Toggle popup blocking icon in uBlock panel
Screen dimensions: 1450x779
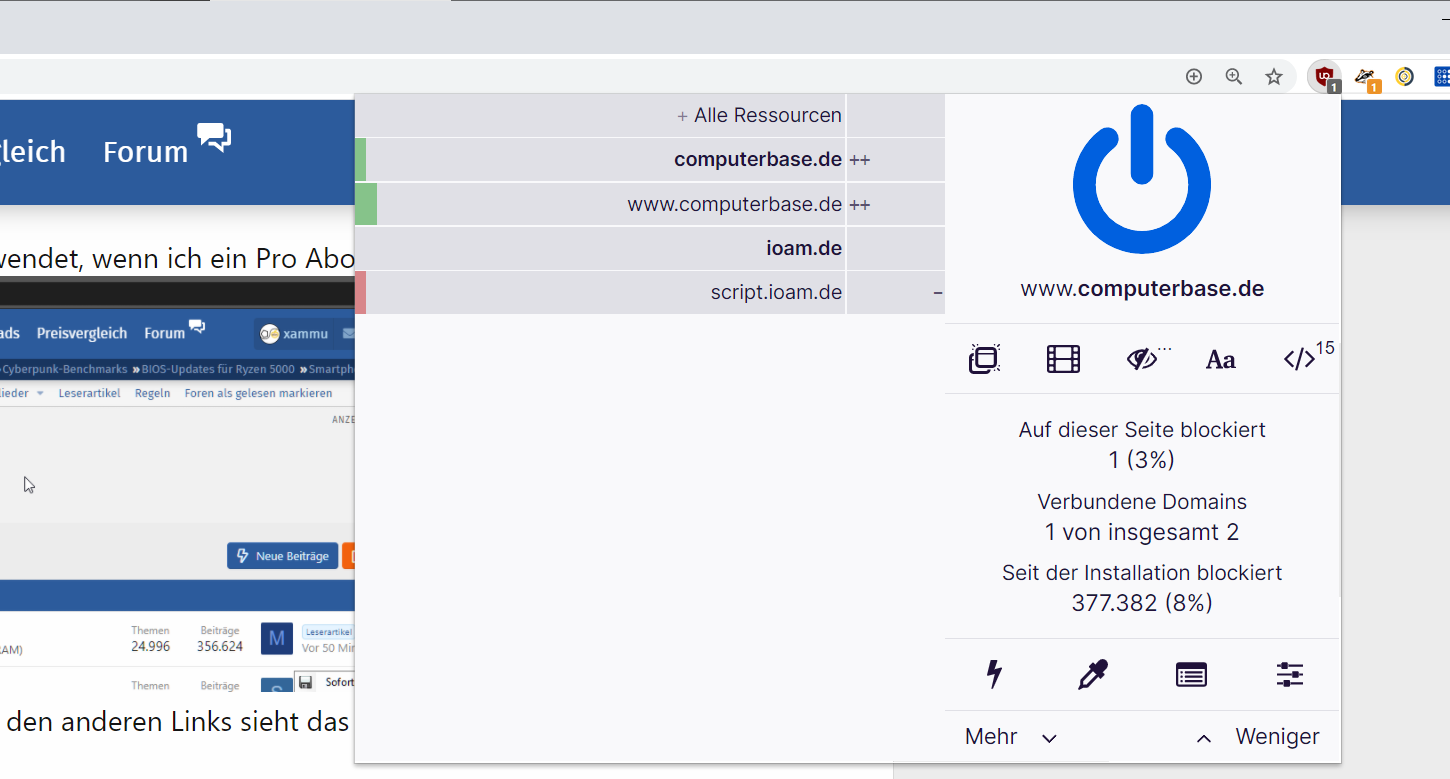[985, 359]
